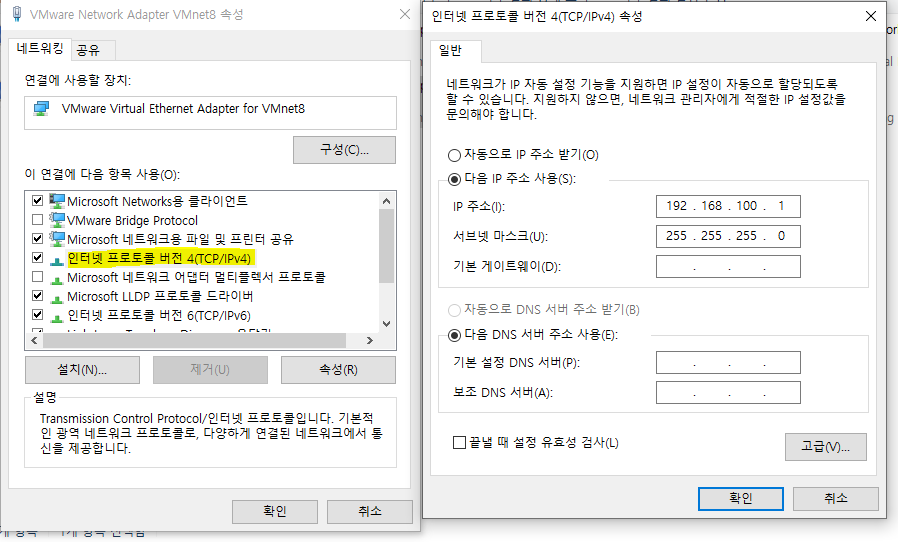Close the IPv4 properties dialog

pos(871,16)
